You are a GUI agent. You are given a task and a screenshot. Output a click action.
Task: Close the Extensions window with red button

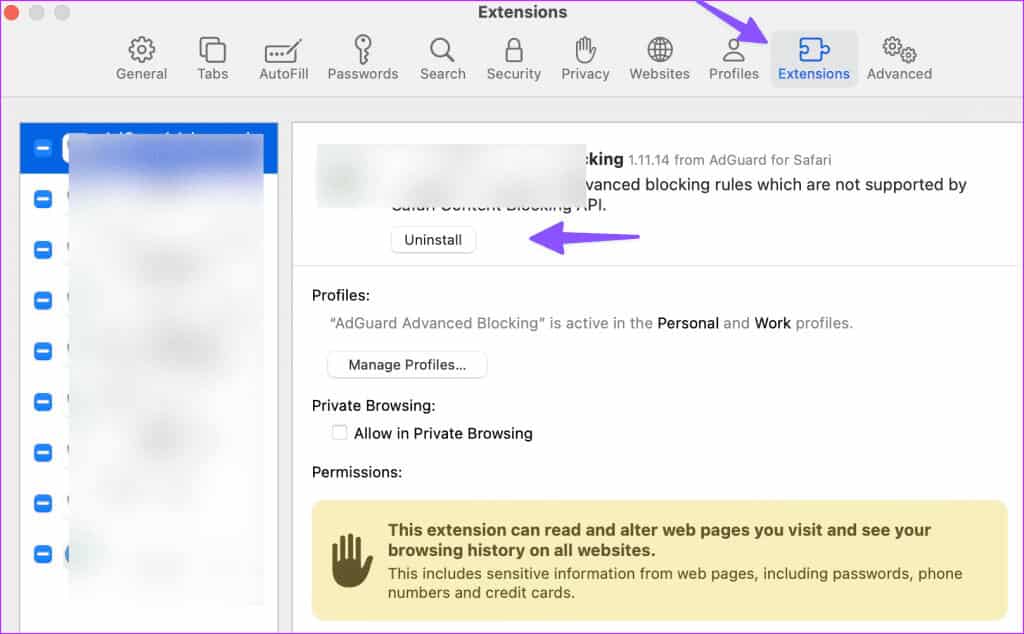click(12, 13)
